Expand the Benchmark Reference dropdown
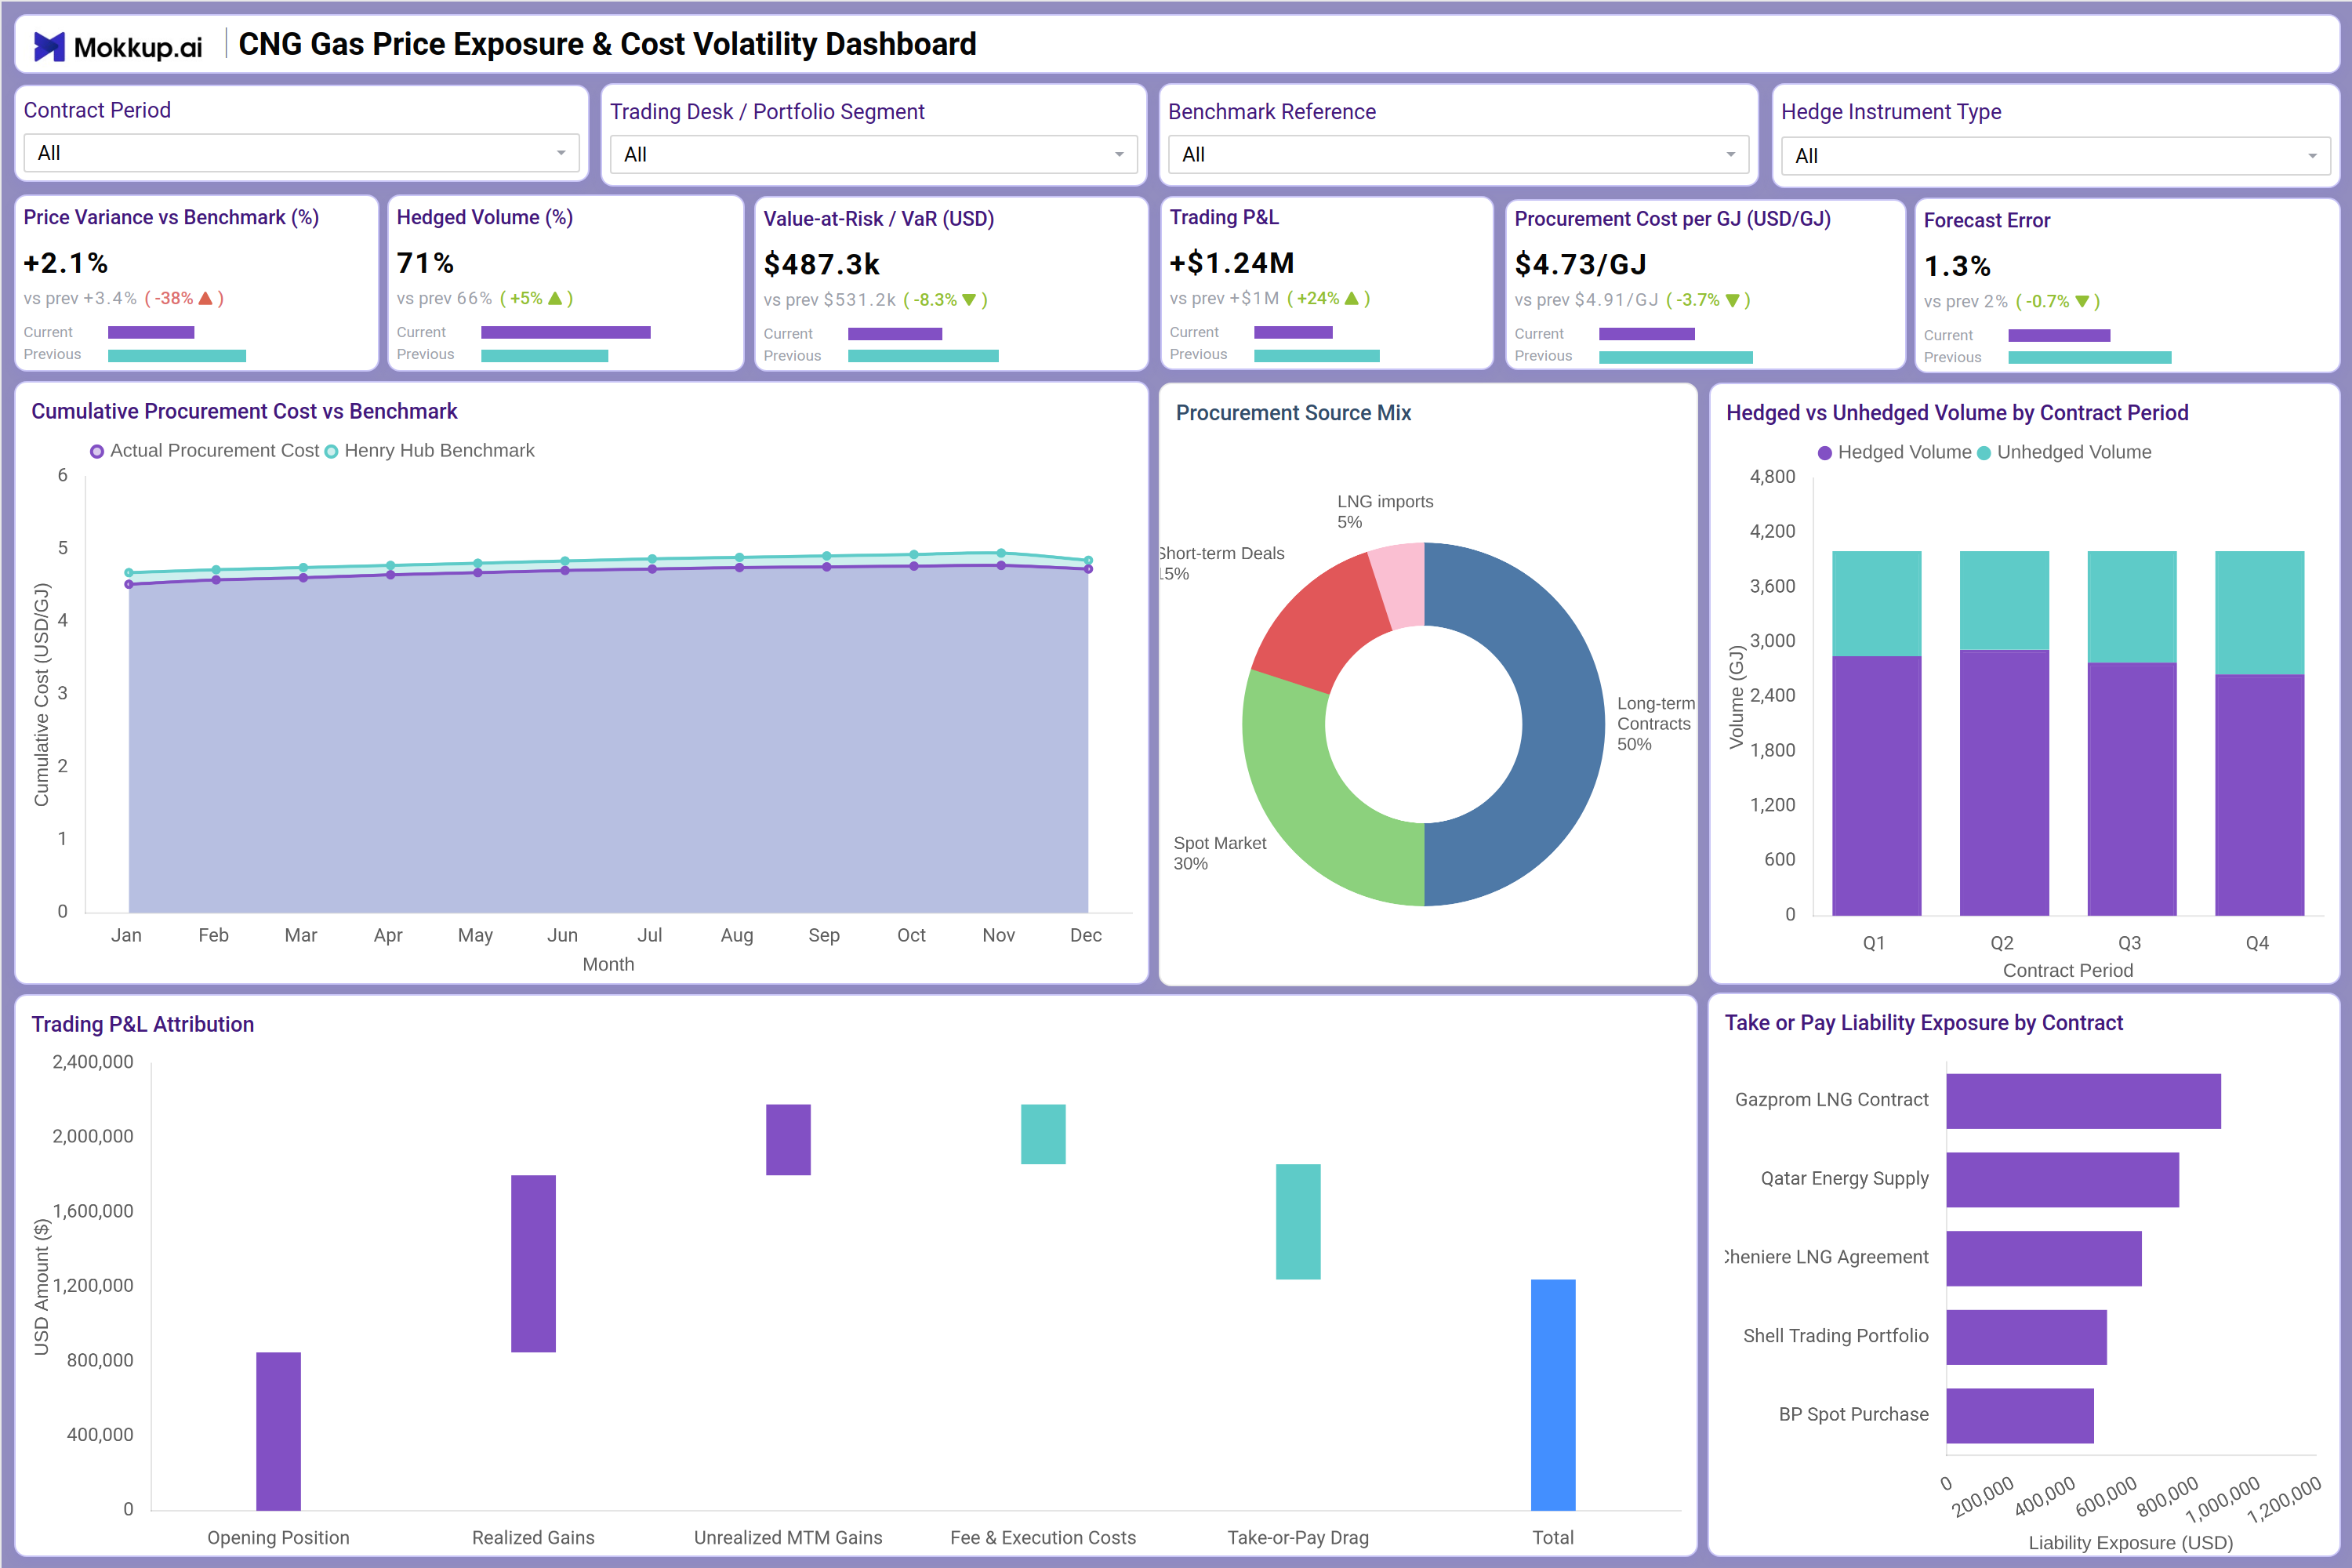 point(1458,155)
